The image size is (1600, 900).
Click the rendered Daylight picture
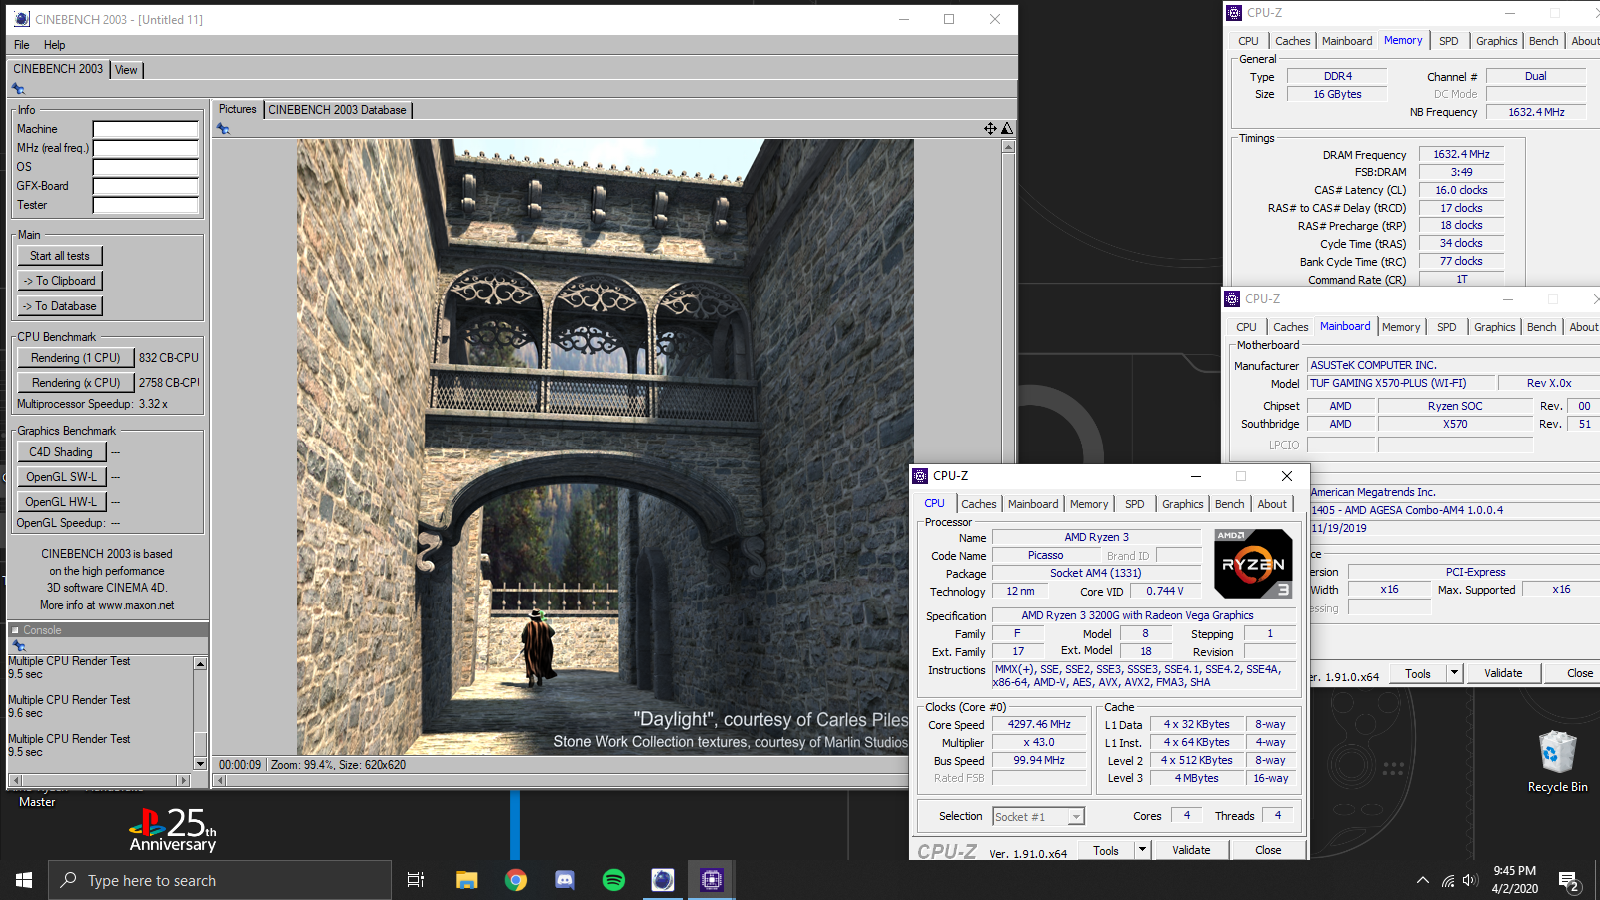tap(605, 446)
